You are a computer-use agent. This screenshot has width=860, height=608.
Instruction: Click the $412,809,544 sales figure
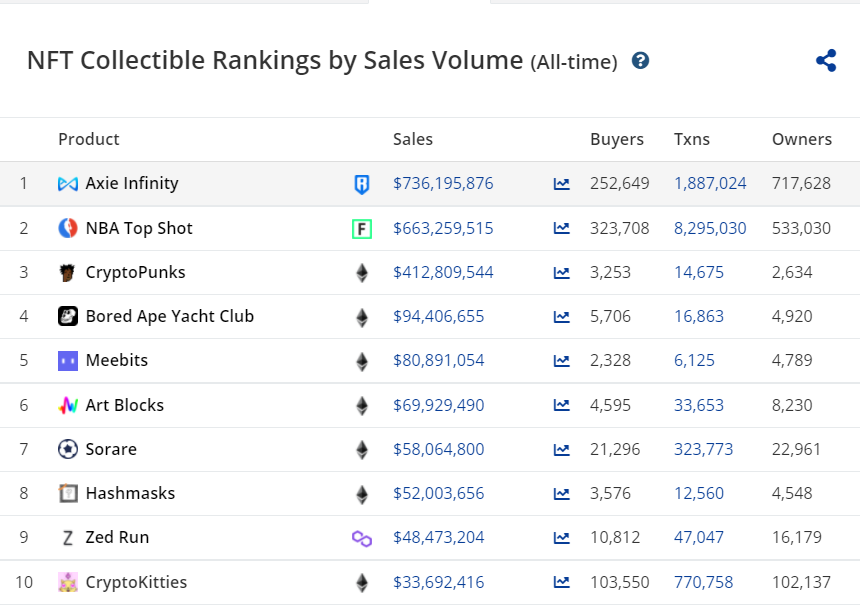point(443,272)
